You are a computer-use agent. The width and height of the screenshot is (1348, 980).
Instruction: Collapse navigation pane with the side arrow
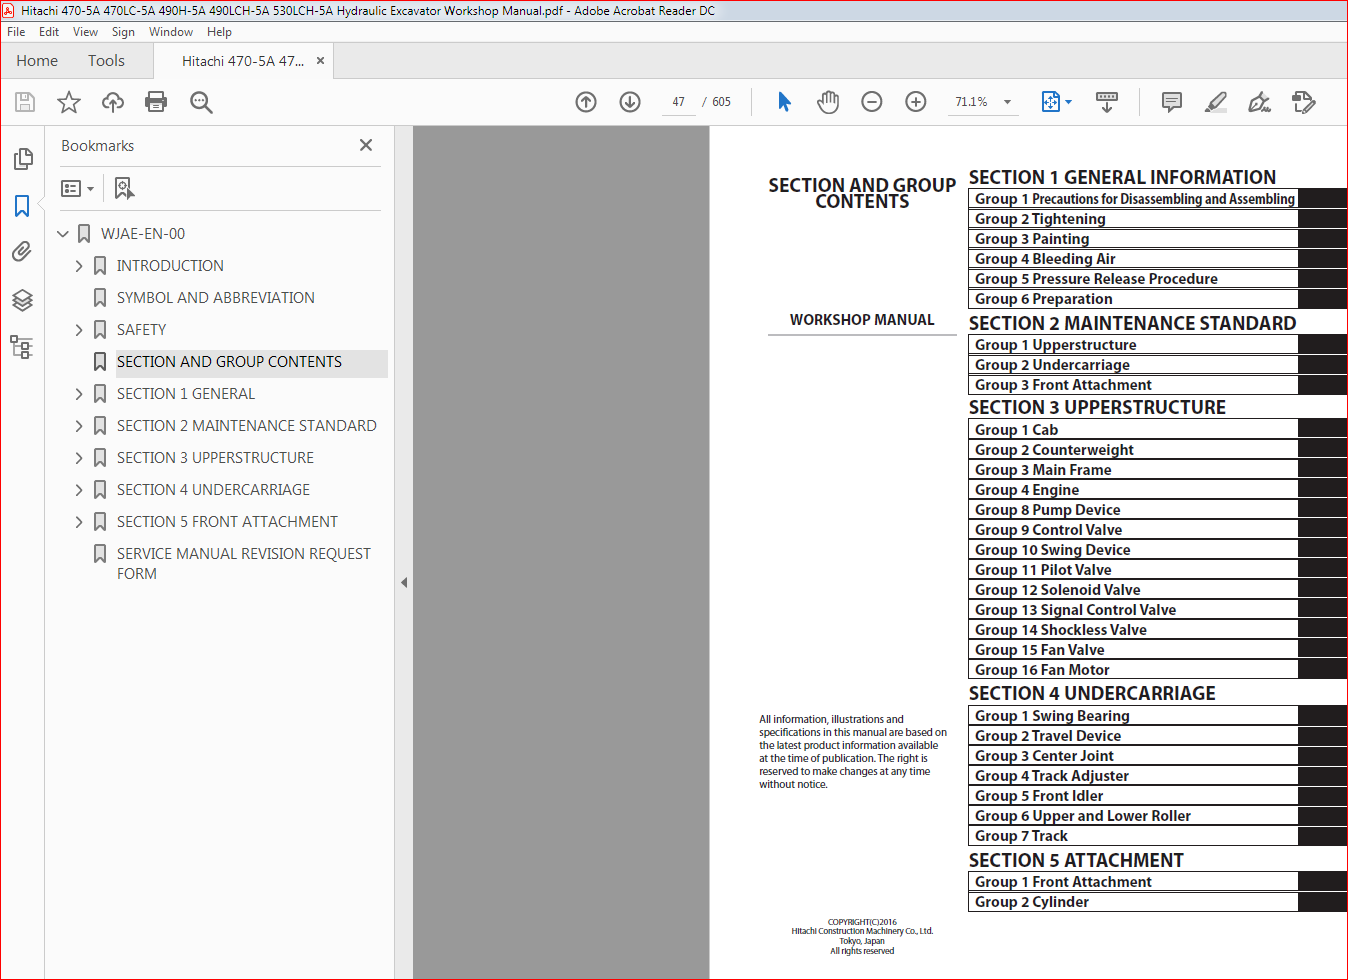point(404,582)
